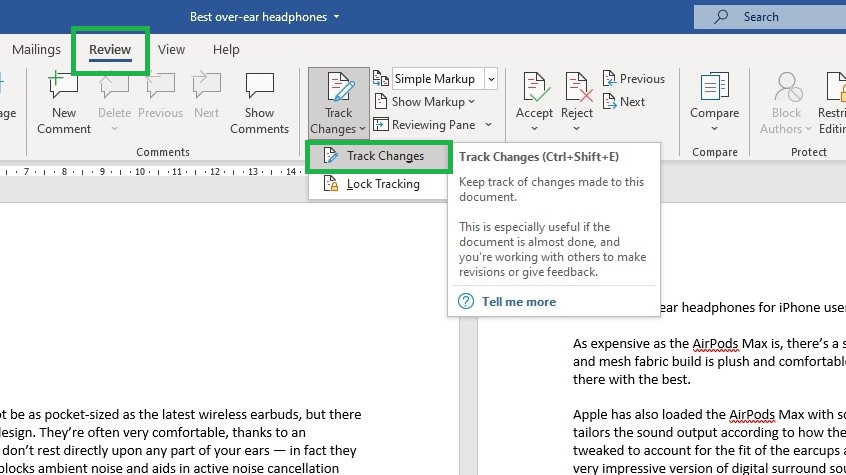Click the Compare documents icon

point(714,87)
